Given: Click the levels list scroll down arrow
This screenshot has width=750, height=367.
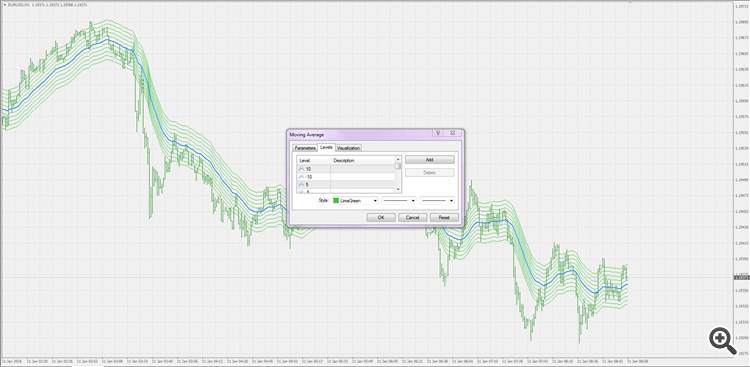Looking at the screenshot, I should coord(398,190).
